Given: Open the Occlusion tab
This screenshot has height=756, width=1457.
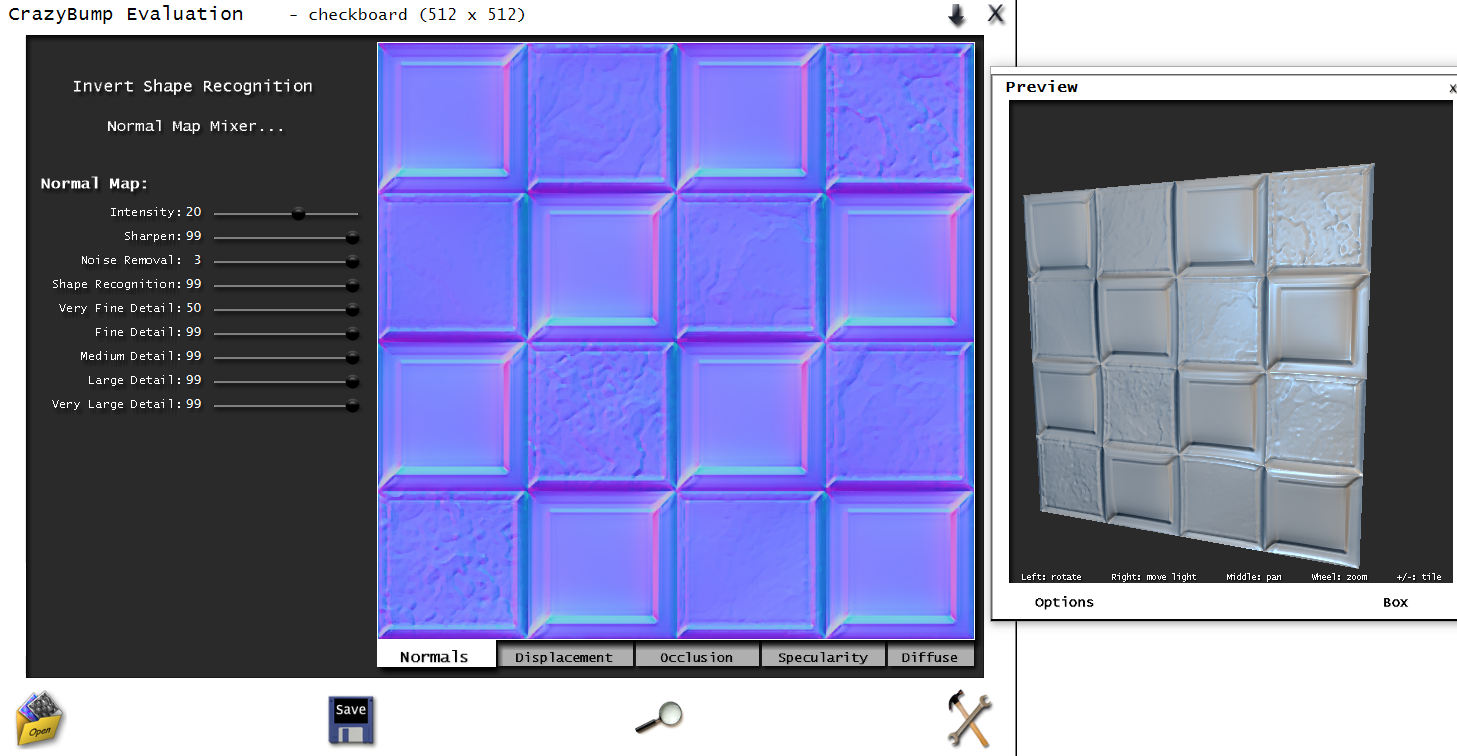Looking at the screenshot, I should [696, 657].
